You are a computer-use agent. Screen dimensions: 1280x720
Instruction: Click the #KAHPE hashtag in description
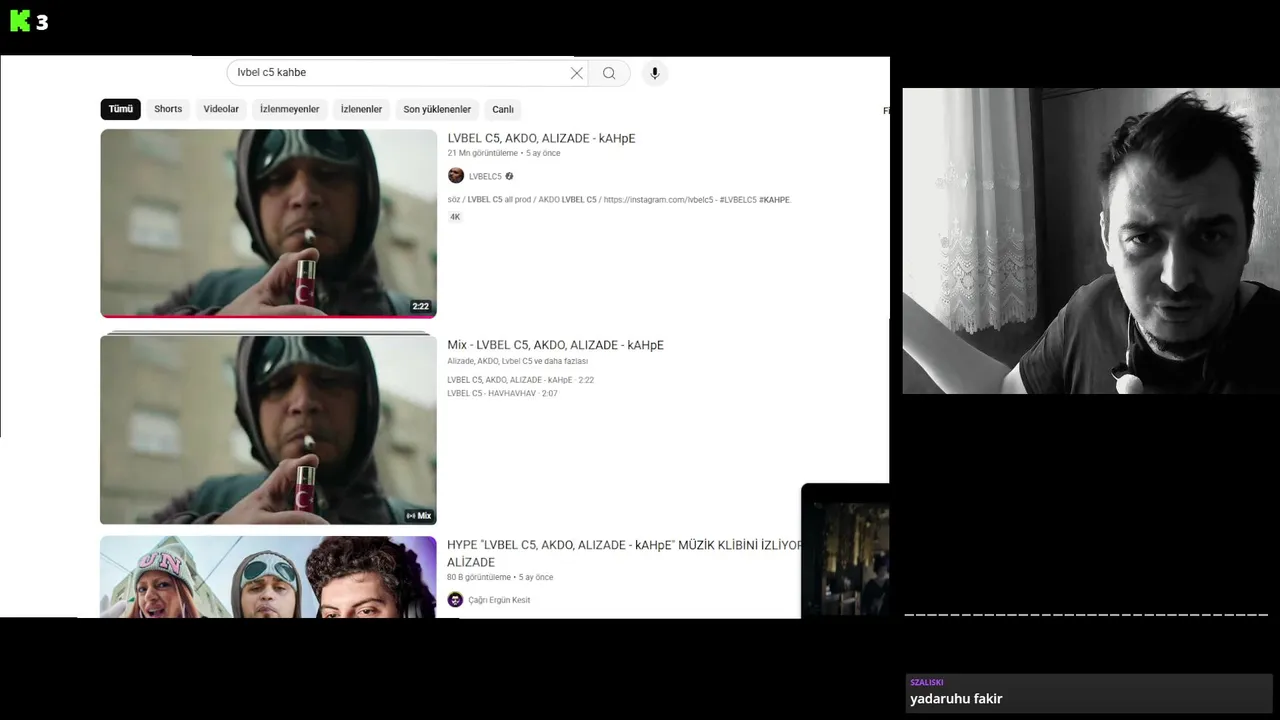point(774,200)
